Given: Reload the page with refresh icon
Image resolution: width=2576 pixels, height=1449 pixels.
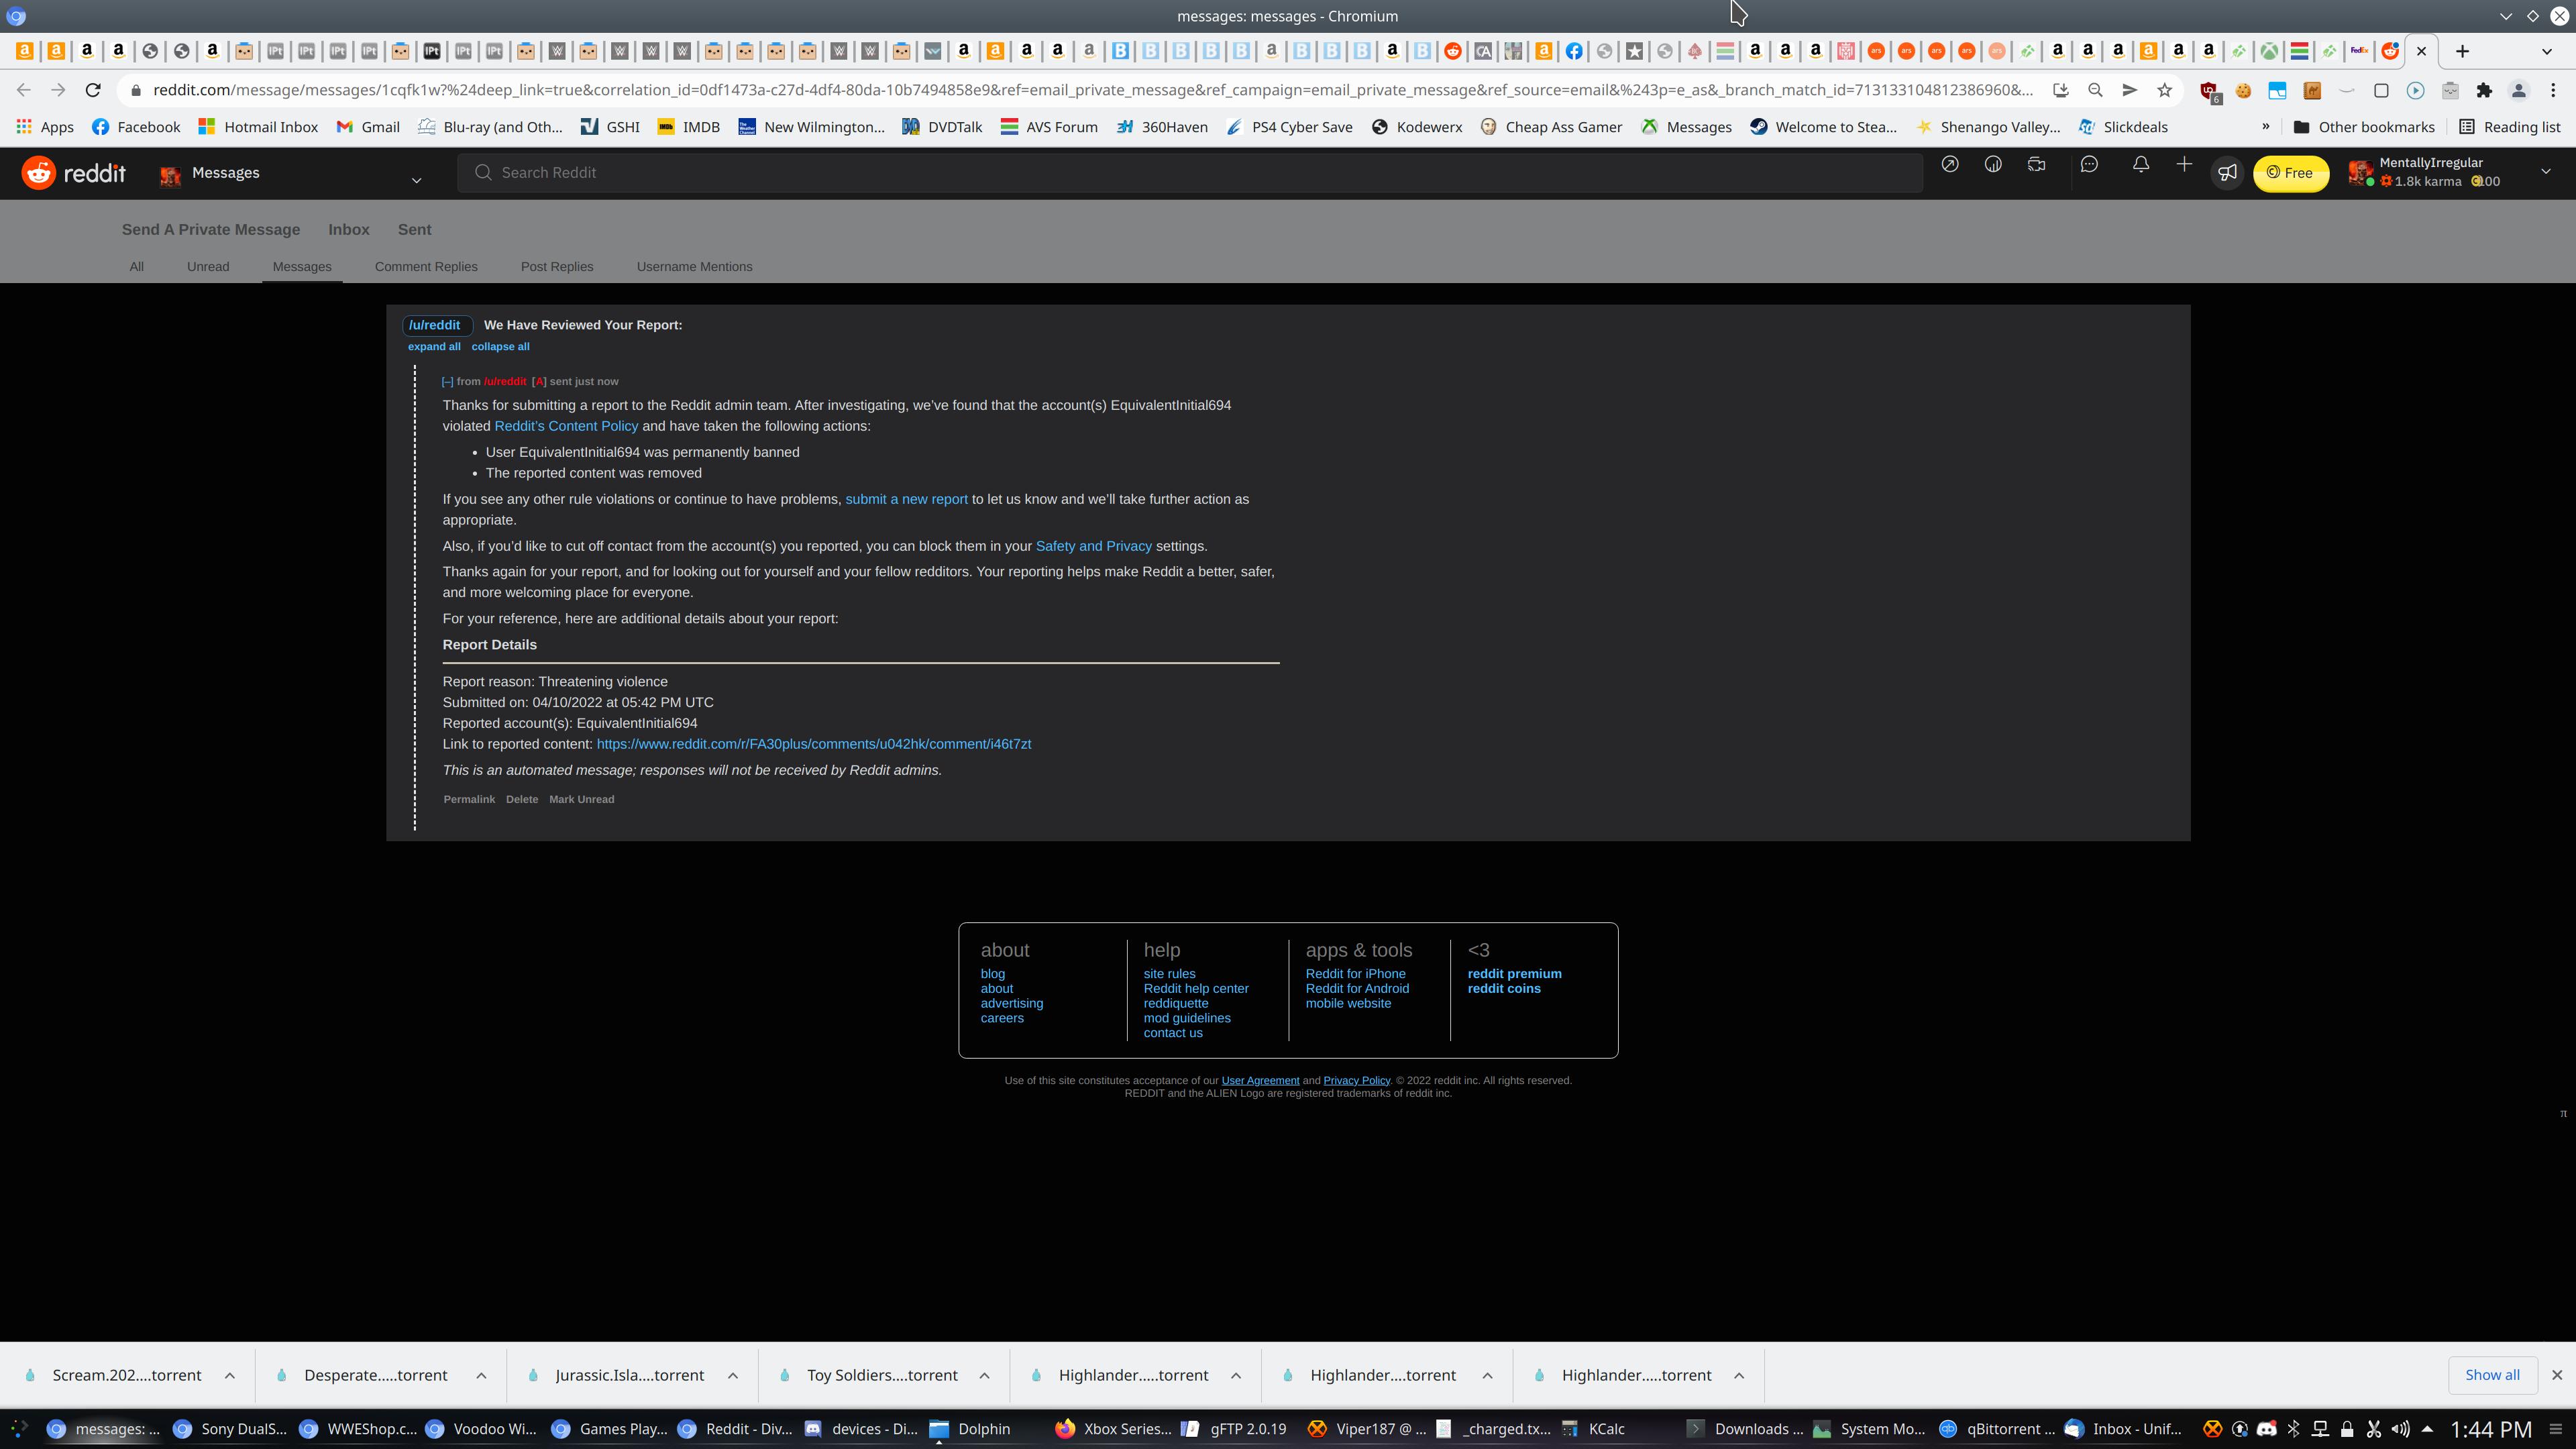Looking at the screenshot, I should tap(93, 90).
